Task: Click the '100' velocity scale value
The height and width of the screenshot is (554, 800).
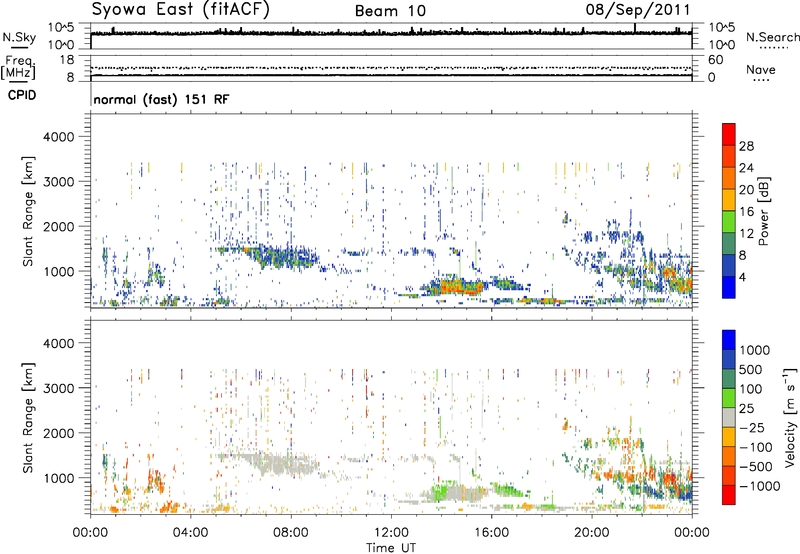Action: click(751, 389)
